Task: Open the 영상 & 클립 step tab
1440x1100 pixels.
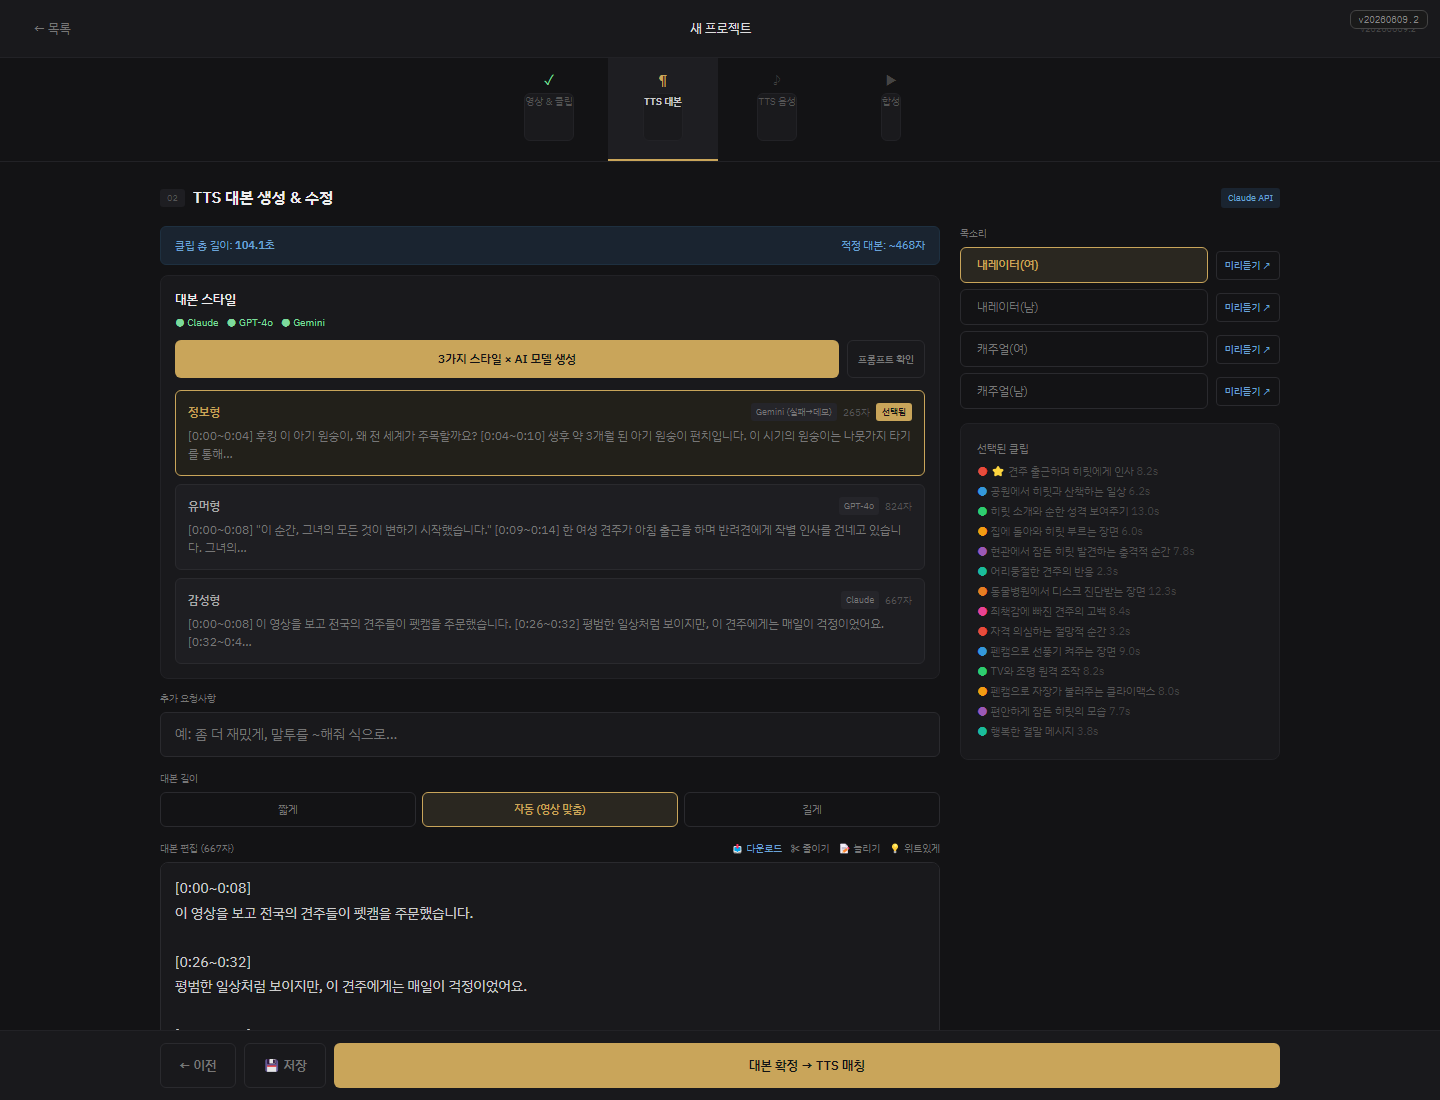Action: click(549, 109)
